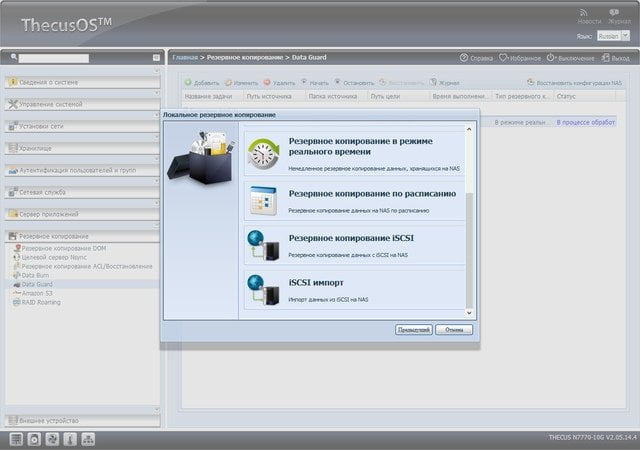The width and height of the screenshot is (640, 450).
Task: Open the News RSS icon
Action: 584,13
